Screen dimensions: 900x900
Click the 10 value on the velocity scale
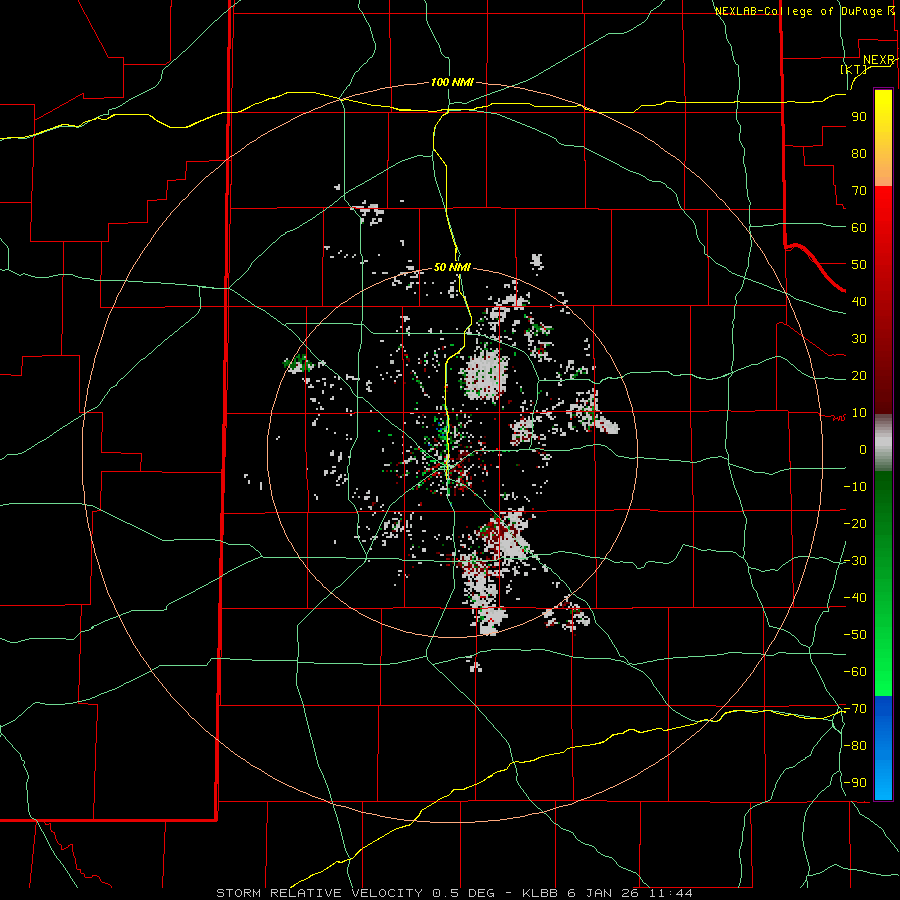859,413
